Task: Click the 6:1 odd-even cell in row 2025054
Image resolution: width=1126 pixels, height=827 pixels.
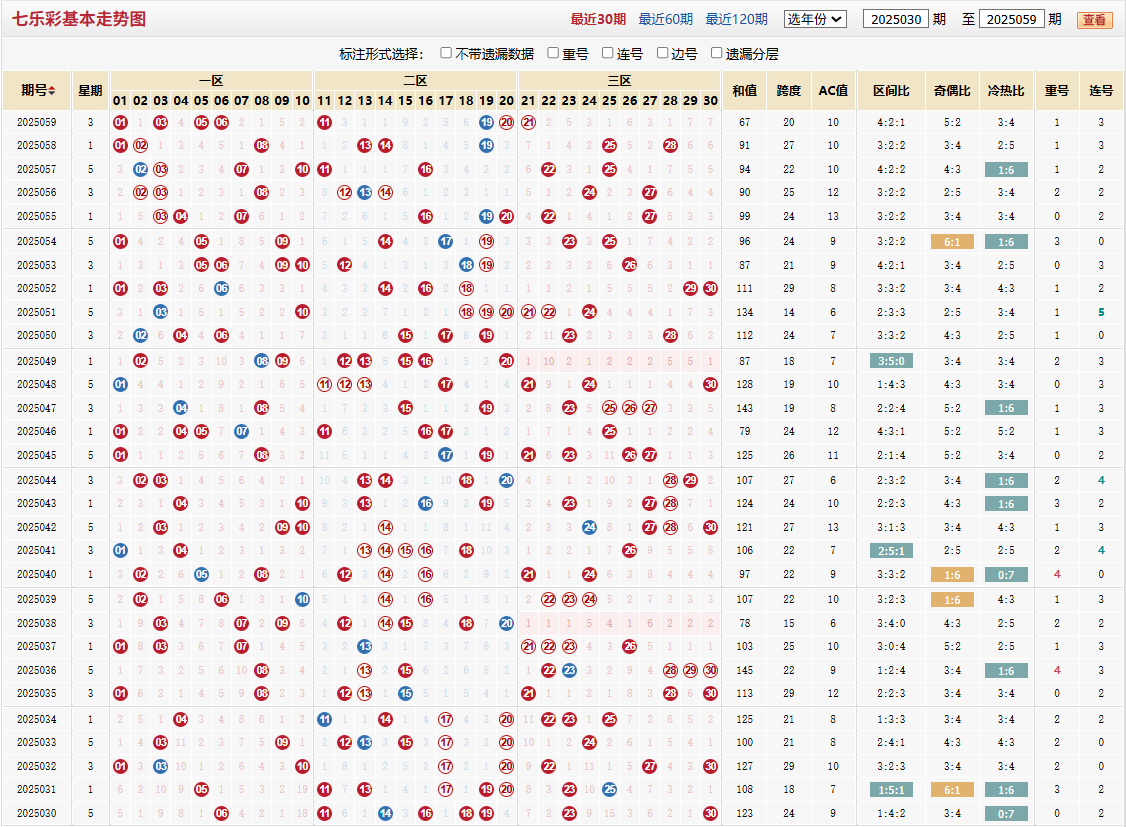Action: tap(952, 242)
